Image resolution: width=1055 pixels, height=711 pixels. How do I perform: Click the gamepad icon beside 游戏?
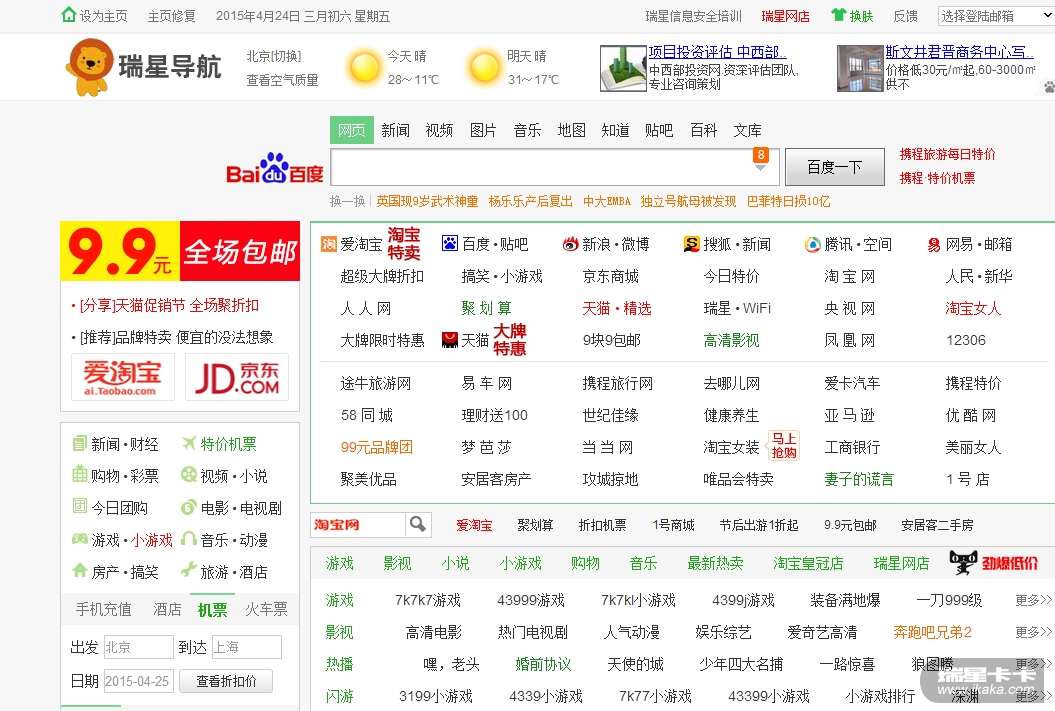(x=79, y=539)
